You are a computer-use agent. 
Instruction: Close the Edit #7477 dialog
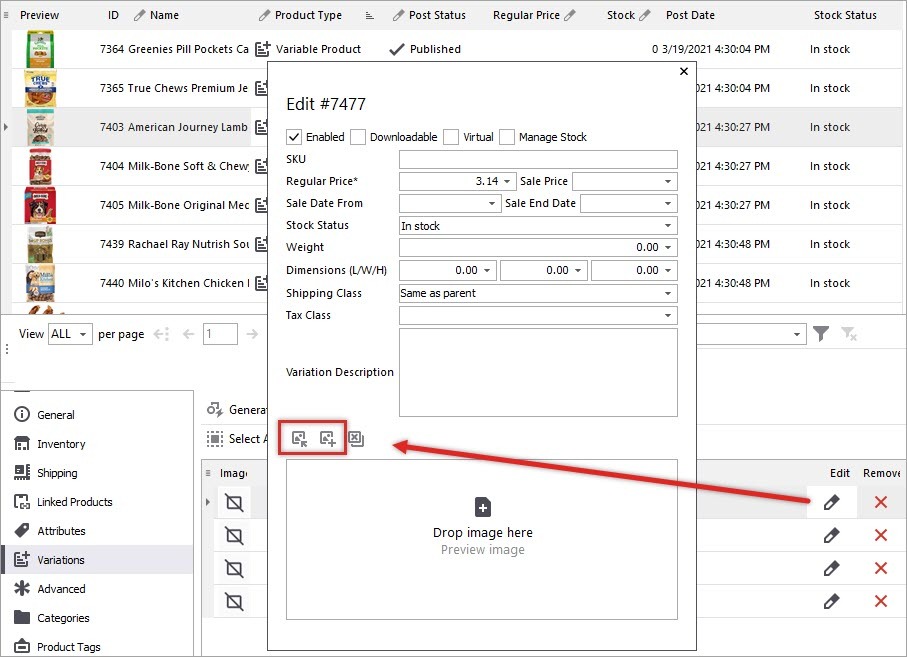[684, 72]
